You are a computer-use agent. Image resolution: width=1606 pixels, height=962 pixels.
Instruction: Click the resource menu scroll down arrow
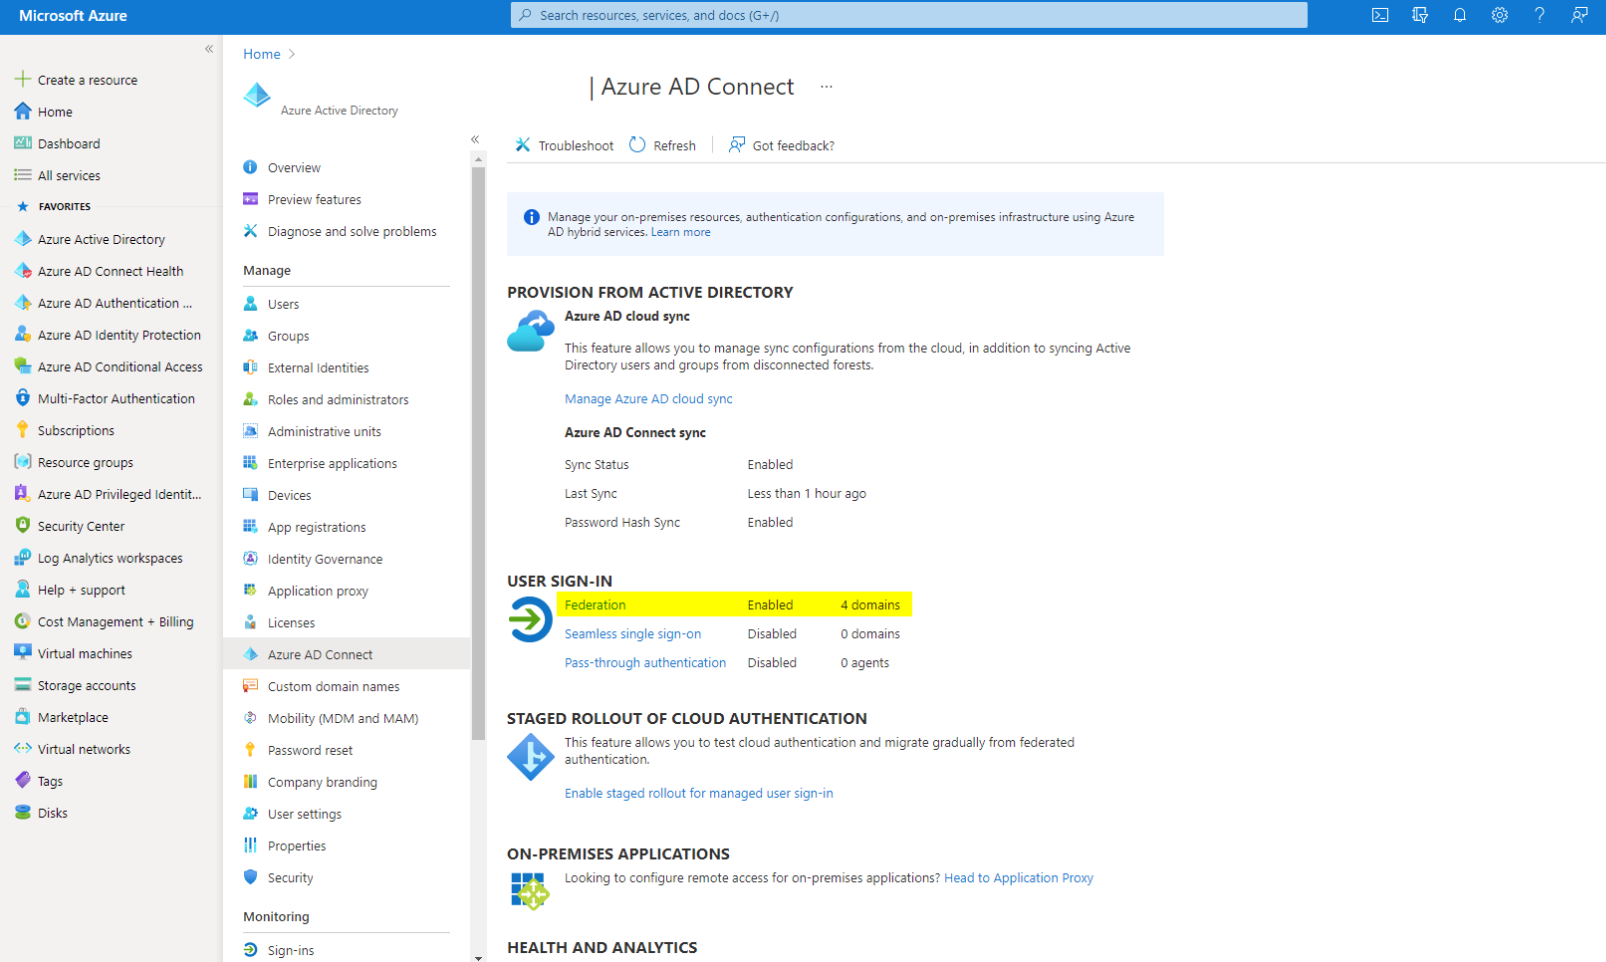pyautogui.click(x=478, y=957)
